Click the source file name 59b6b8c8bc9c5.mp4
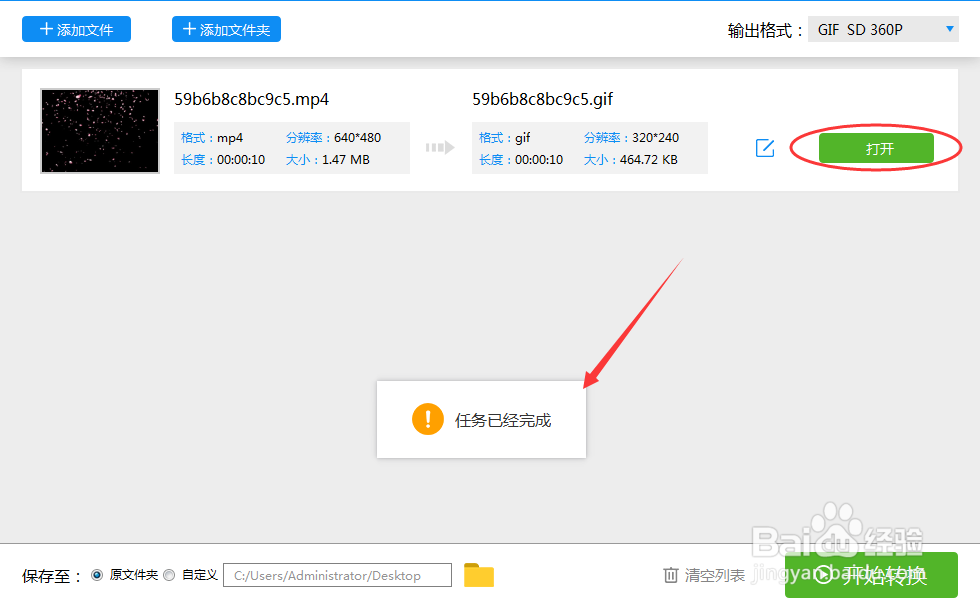This screenshot has width=980, height=607. click(251, 99)
